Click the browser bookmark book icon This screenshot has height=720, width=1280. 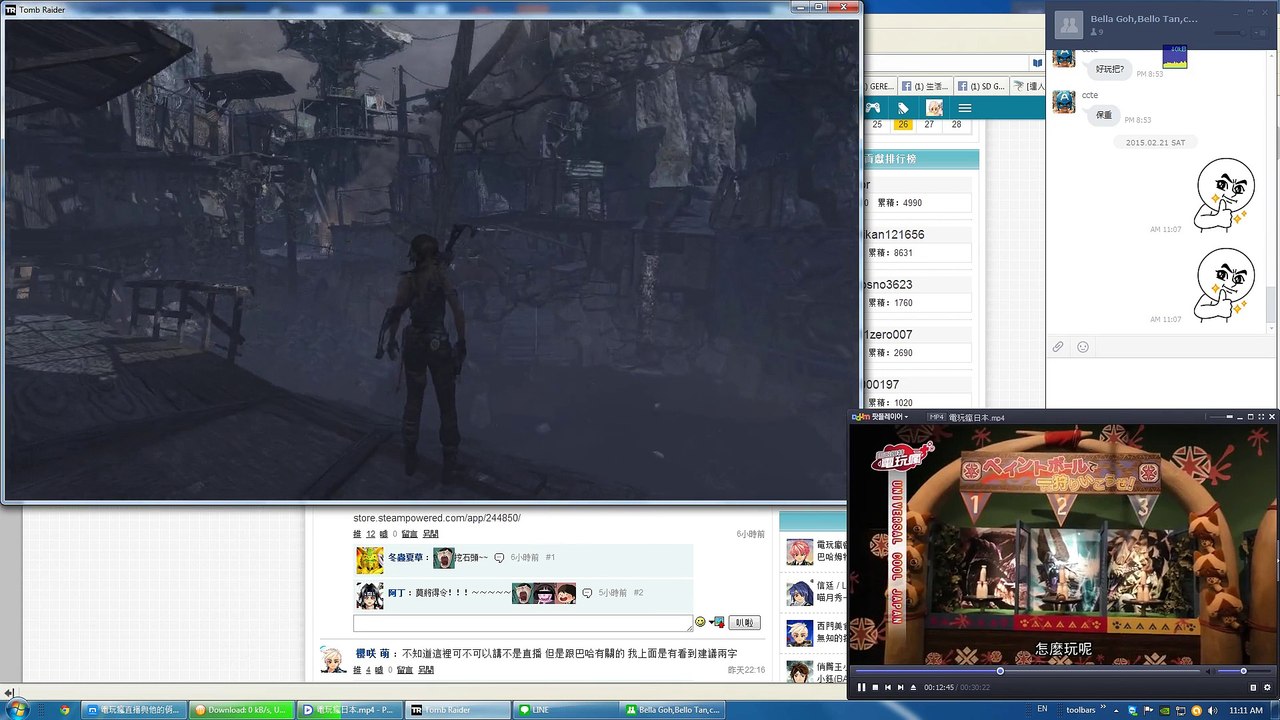click(x=1037, y=63)
